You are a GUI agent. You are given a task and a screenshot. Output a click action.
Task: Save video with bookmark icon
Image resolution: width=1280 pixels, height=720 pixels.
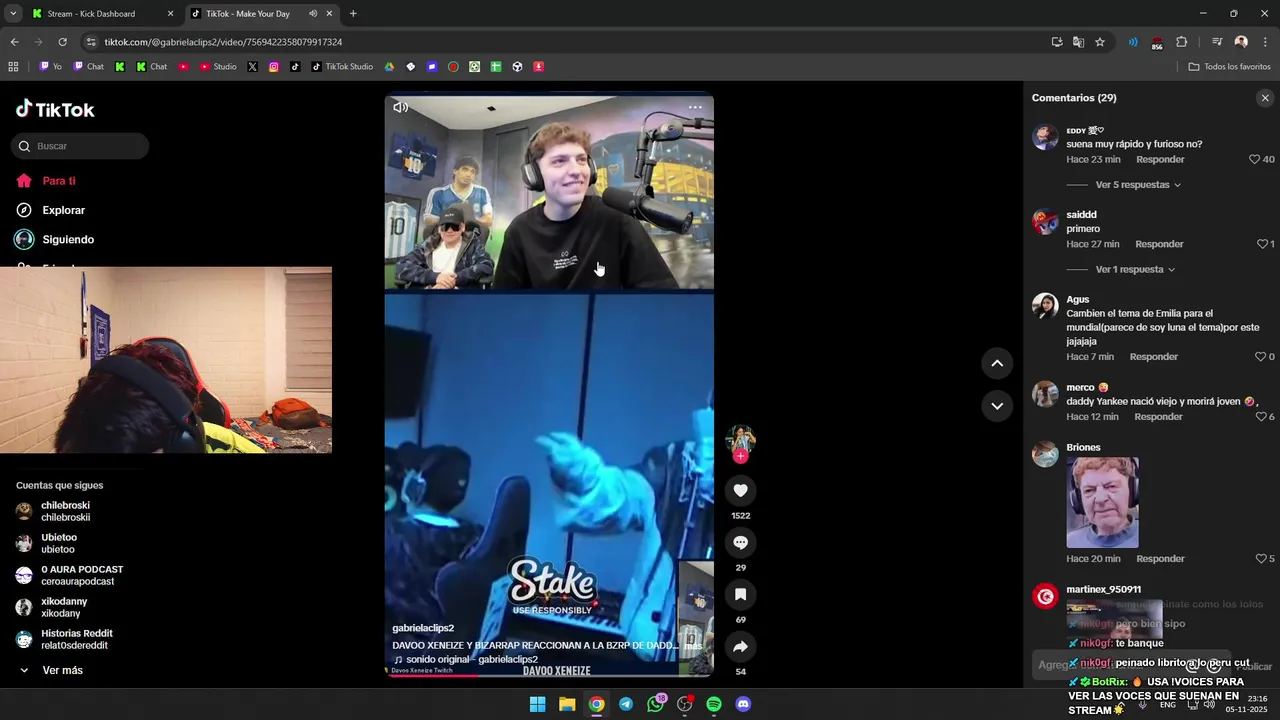(x=740, y=594)
